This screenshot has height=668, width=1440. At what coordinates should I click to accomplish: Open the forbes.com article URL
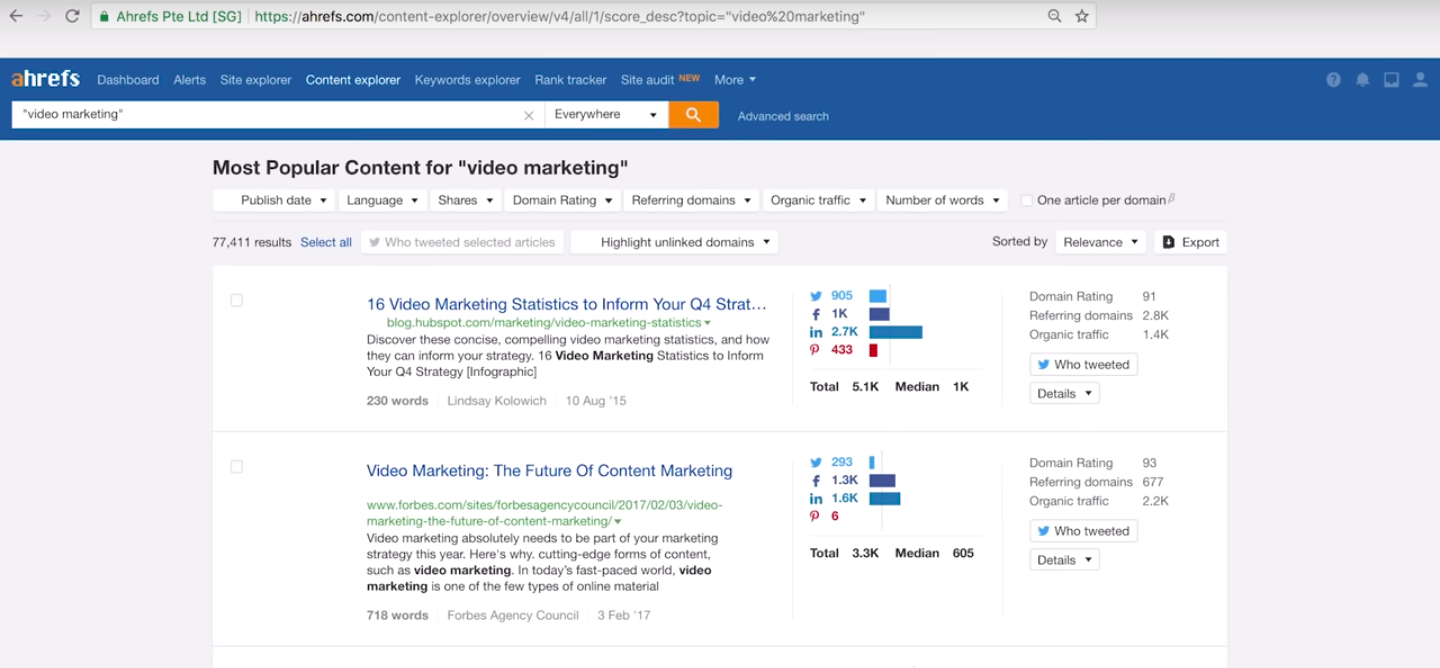544,513
